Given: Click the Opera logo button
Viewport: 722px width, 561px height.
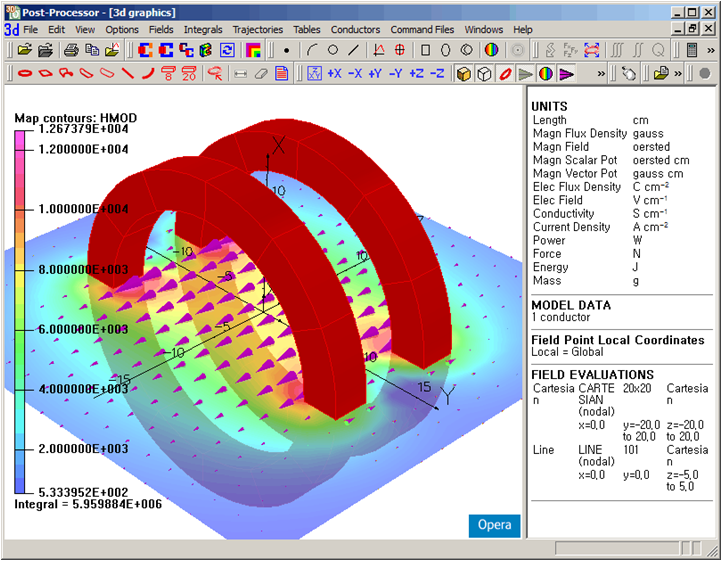Looking at the screenshot, I should 494,525.
